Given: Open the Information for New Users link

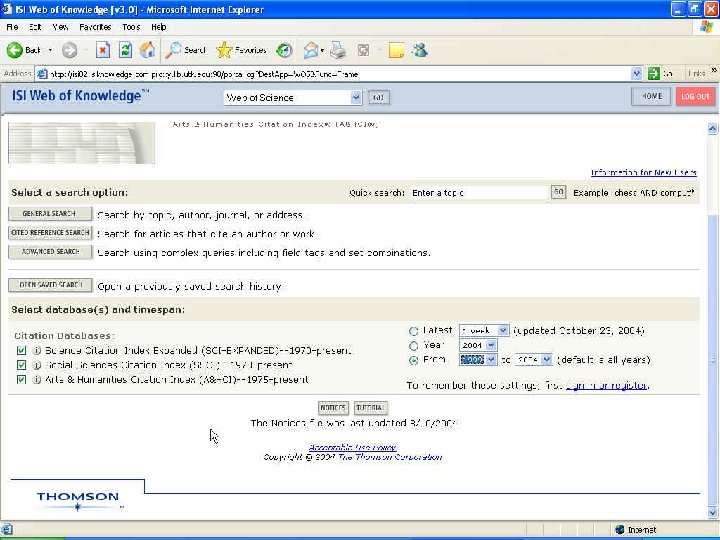Looking at the screenshot, I should (x=643, y=173).
